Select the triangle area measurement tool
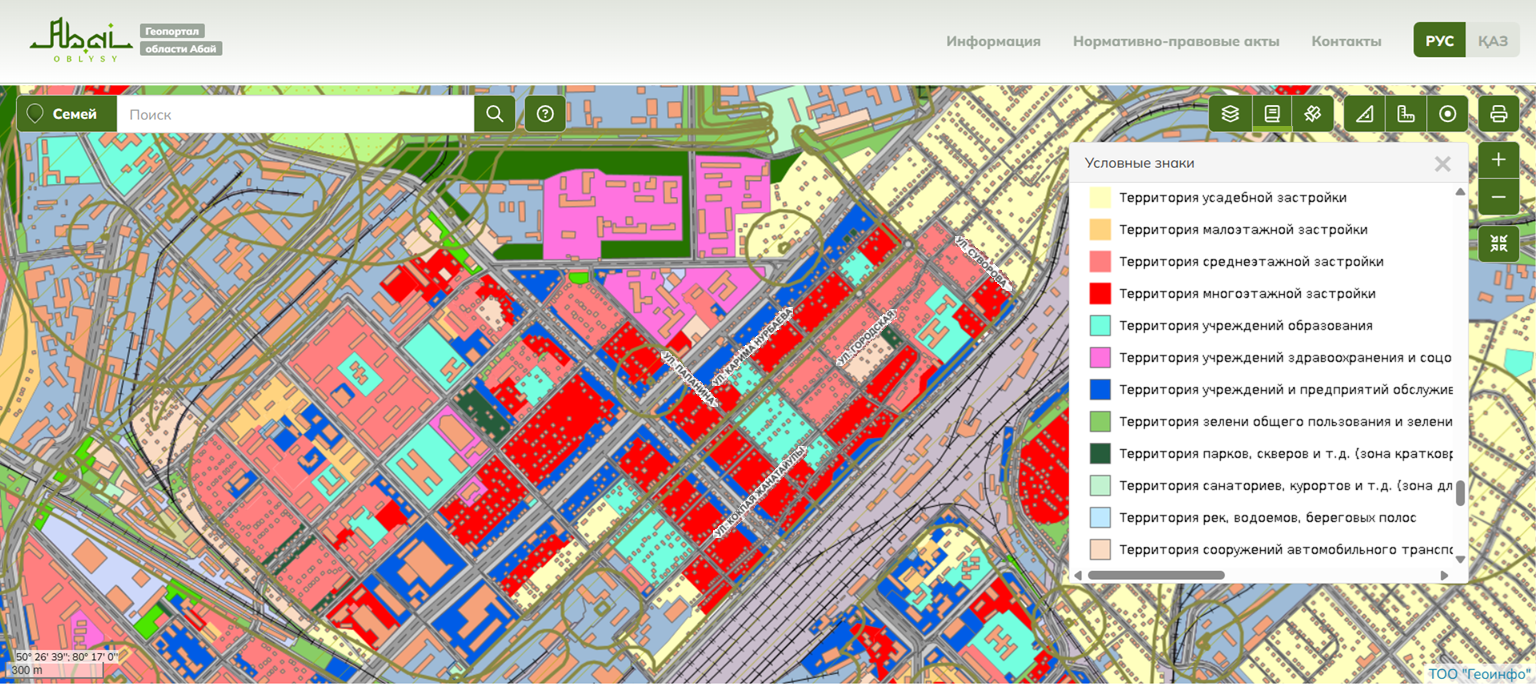 coord(1365,114)
